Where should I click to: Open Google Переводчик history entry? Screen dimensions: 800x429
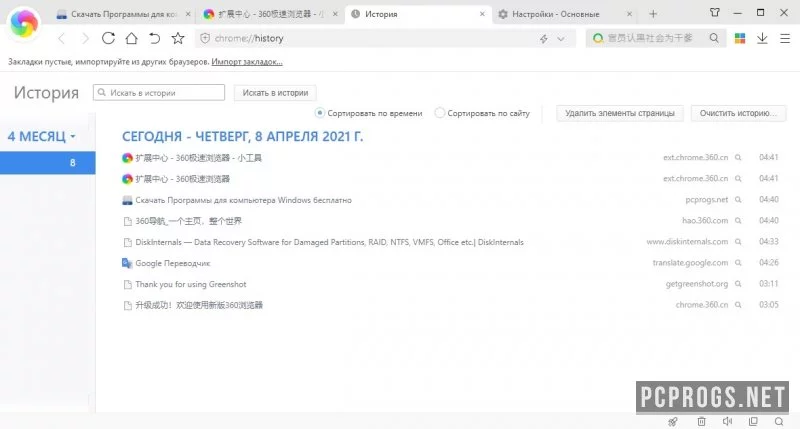pos(172,263)
